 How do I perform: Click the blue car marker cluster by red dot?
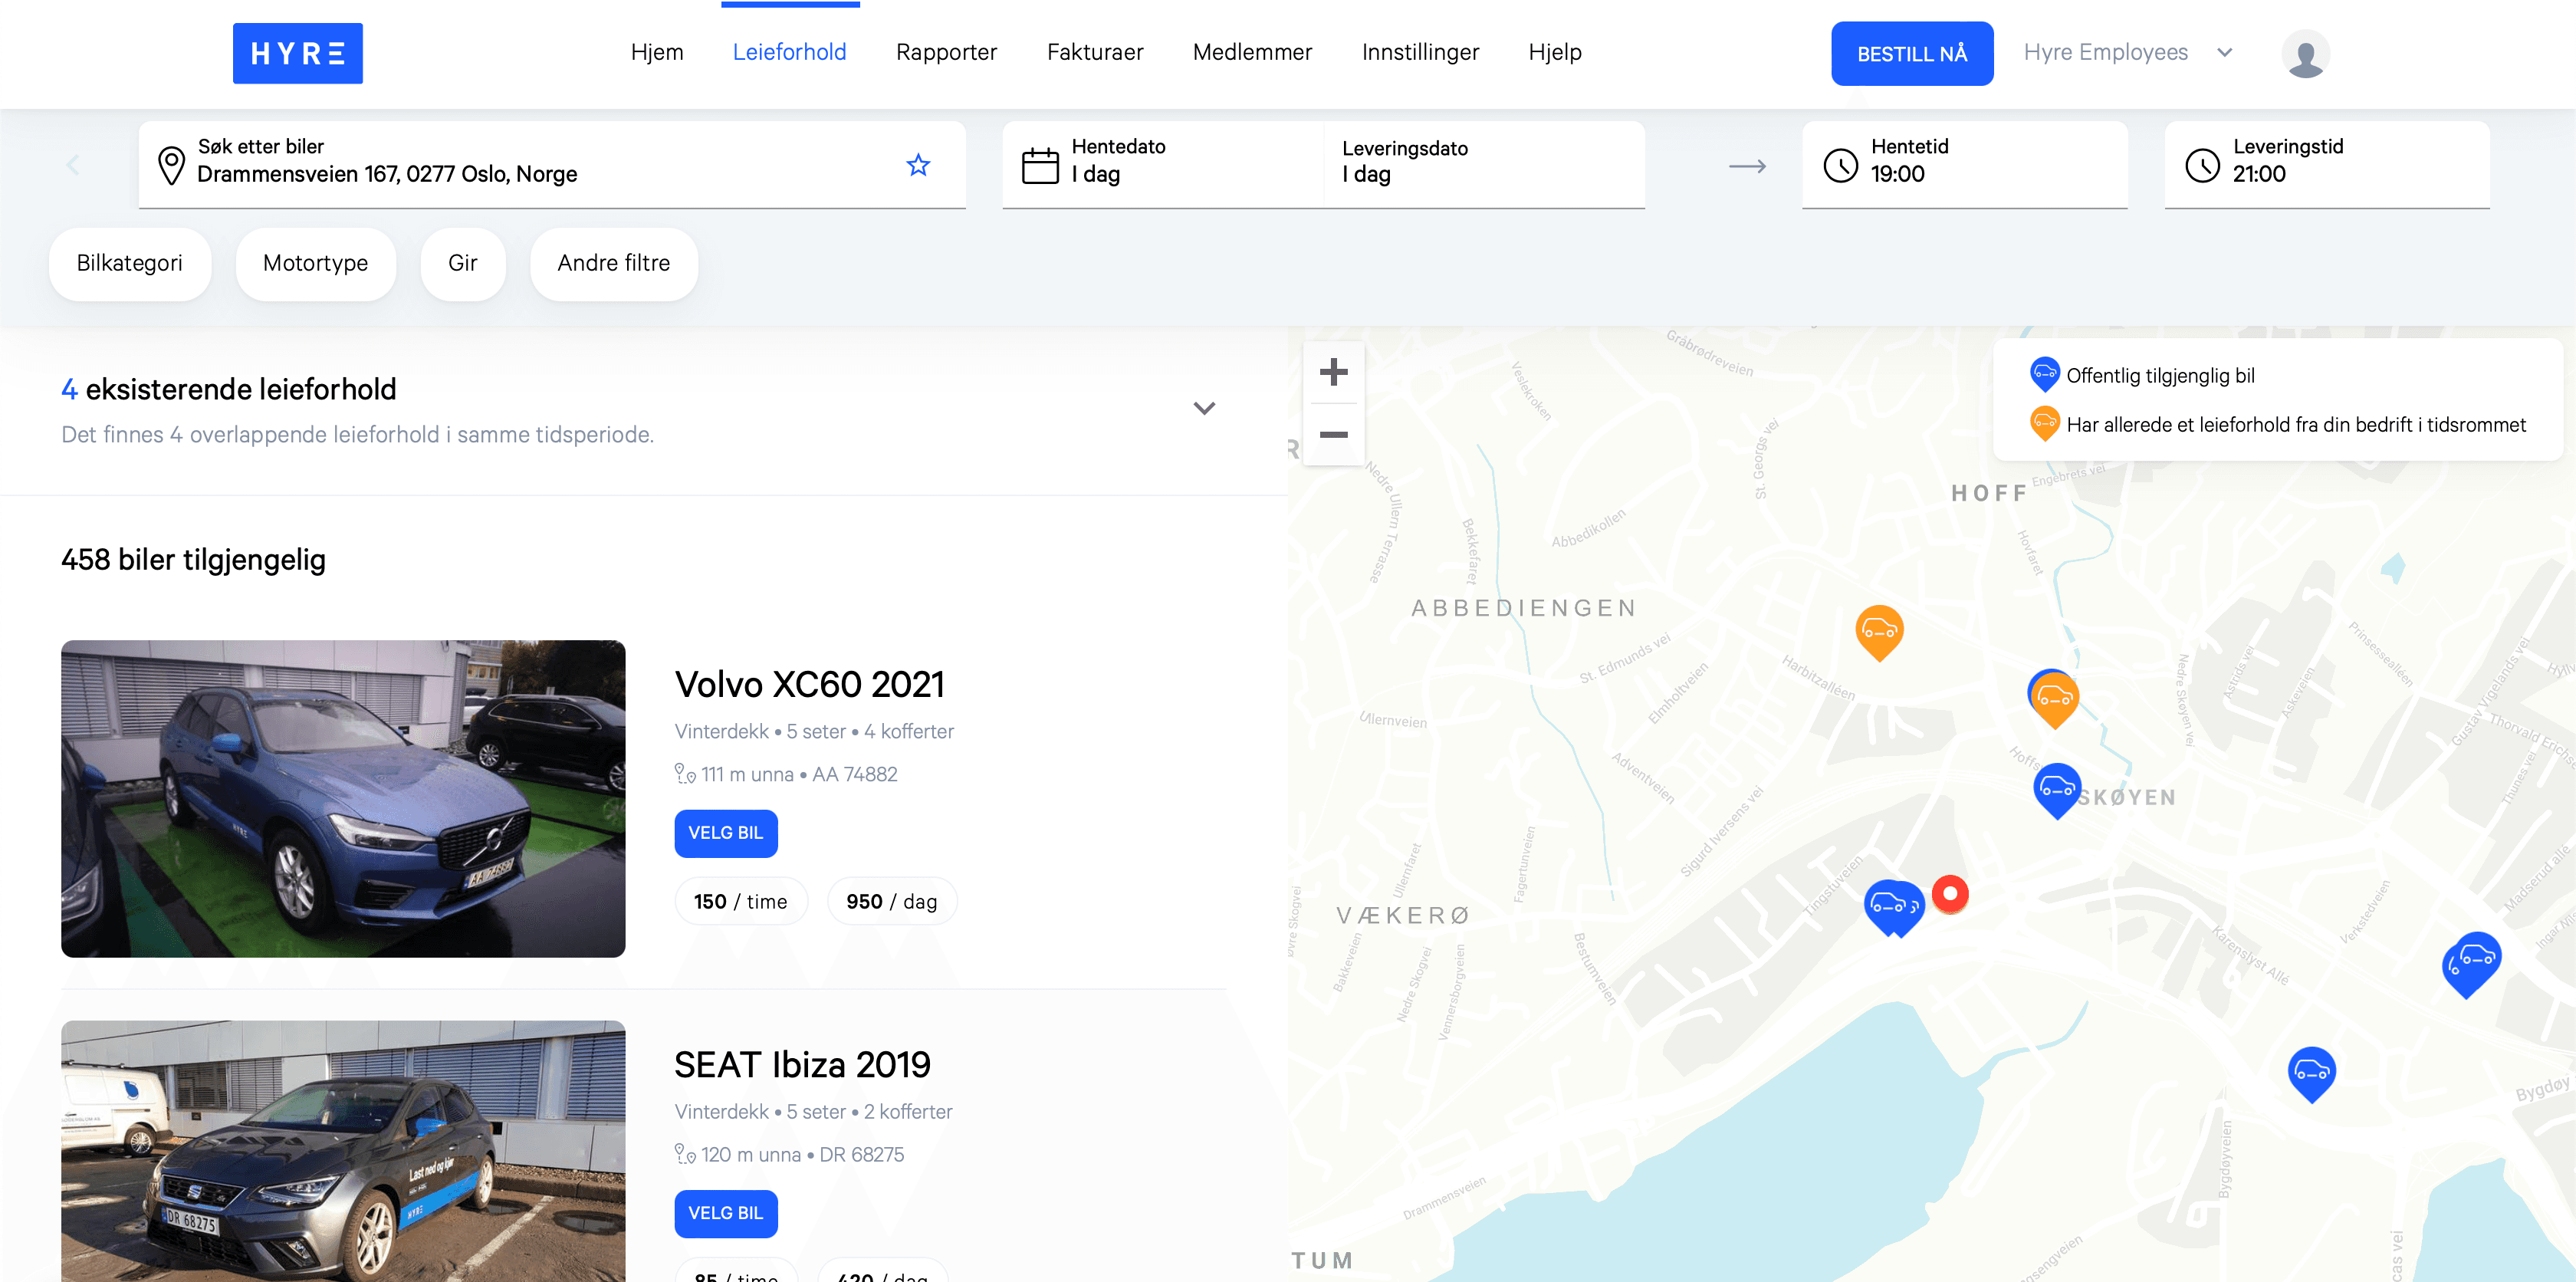[x=1893, y=907]
